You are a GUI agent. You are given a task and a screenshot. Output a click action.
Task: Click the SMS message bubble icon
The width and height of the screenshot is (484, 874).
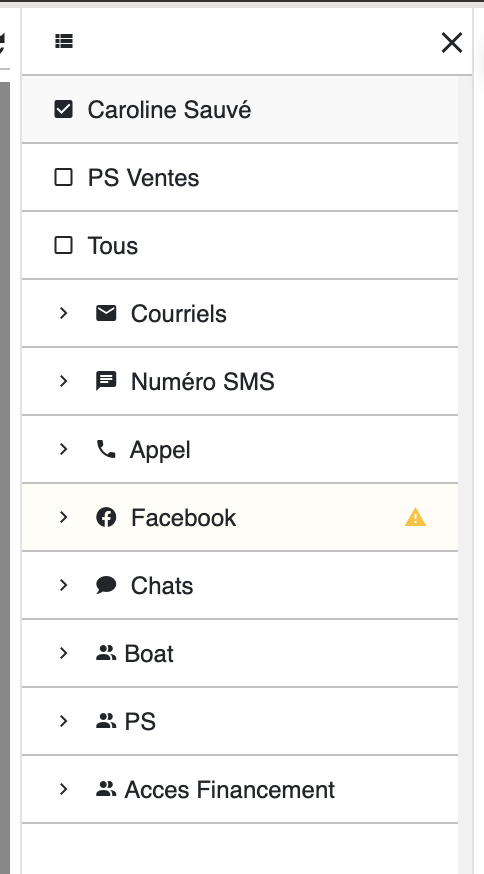coord(106,381)
